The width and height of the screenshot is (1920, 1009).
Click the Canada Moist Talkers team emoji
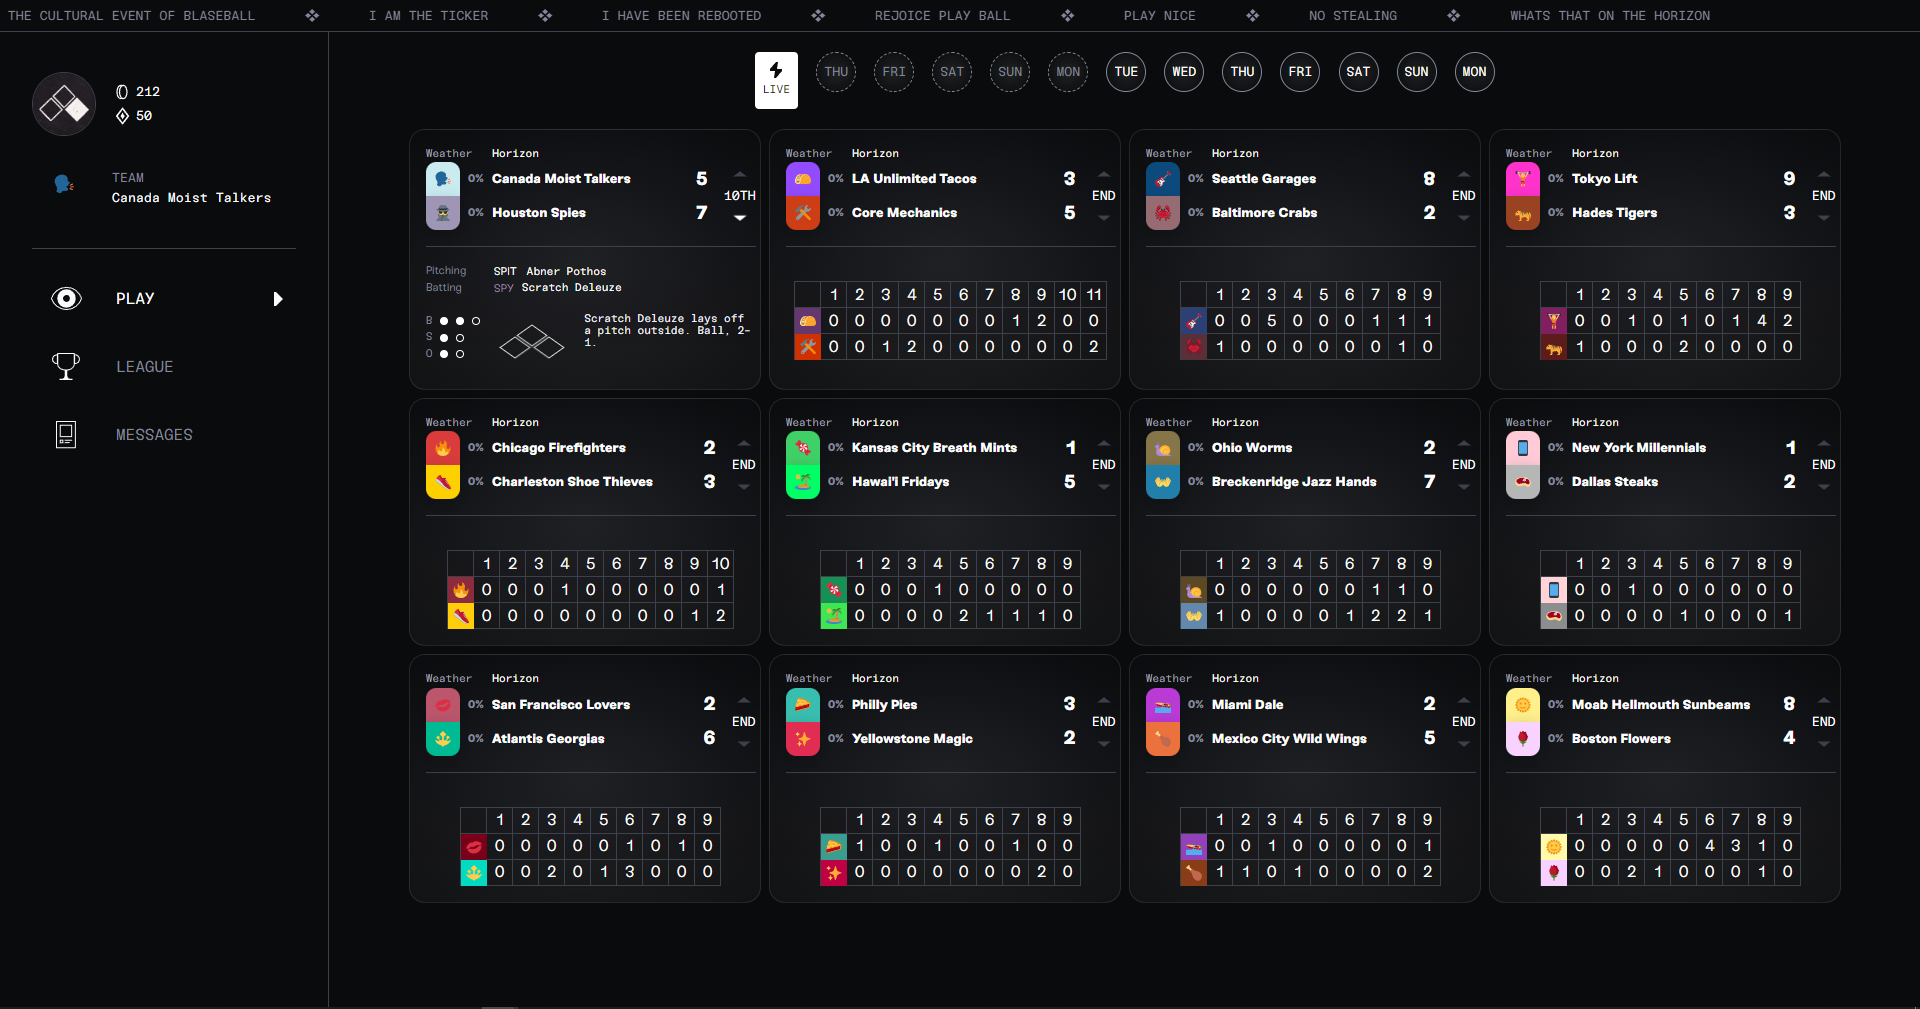tap(442, 179)
